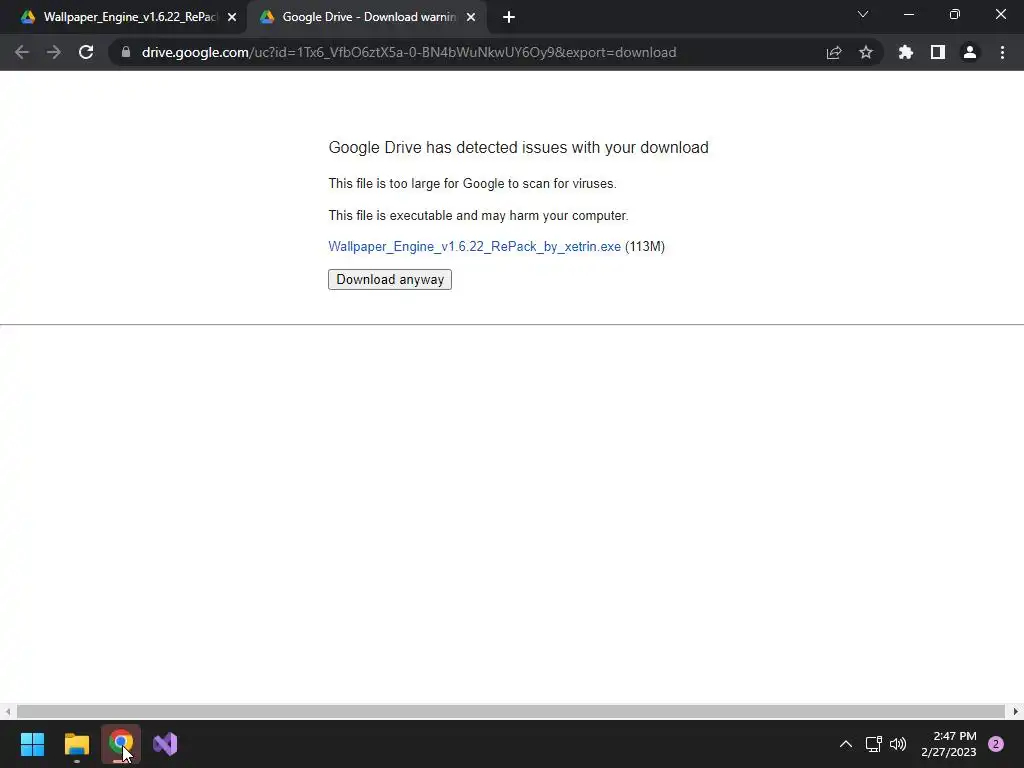Open a new tab with plus button
1024x768 pixels.
pyautogui.click(x=509, y=18)
